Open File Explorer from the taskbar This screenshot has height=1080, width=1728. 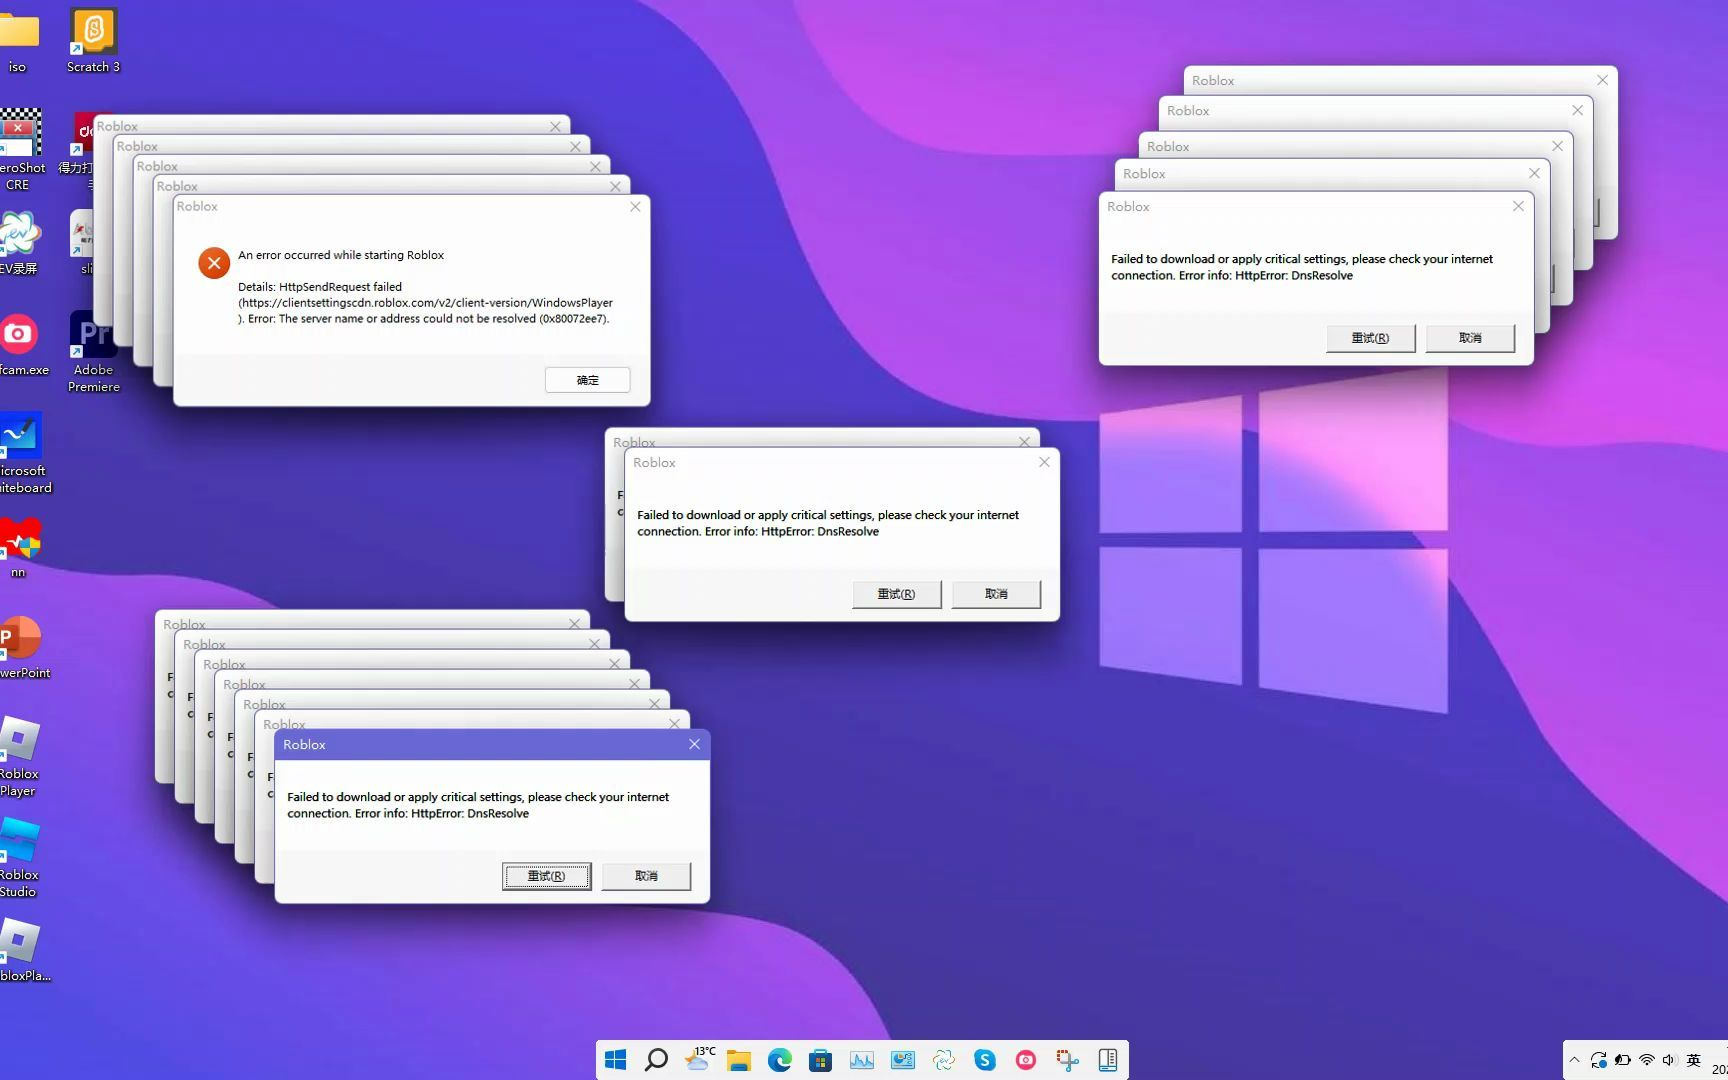738,1059
